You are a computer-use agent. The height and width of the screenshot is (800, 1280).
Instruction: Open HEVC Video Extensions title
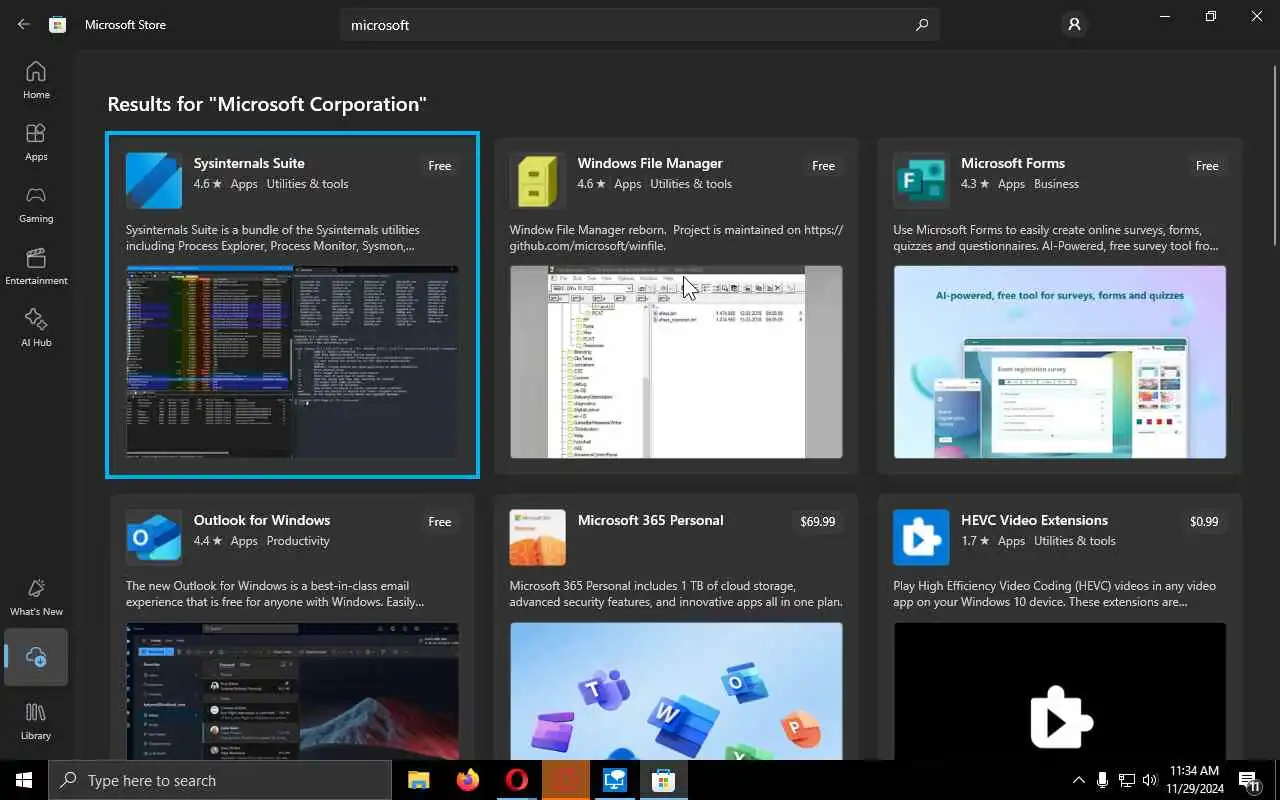(1034, 520)
